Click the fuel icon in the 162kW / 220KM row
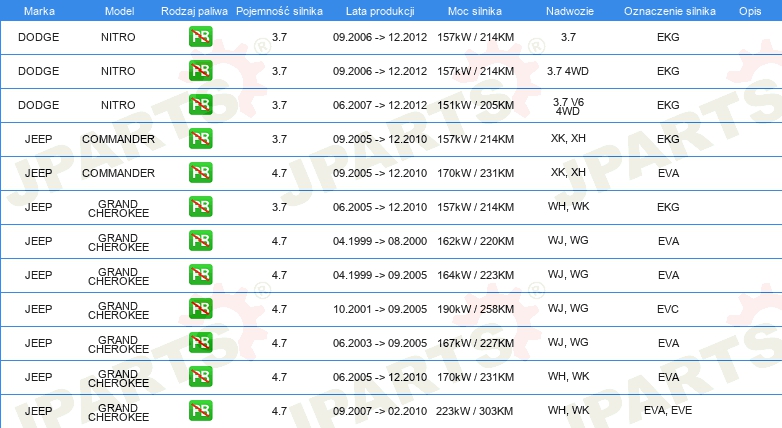Image resolution: width=782 pixels, height=428 pixels. [x=200, y=240]
